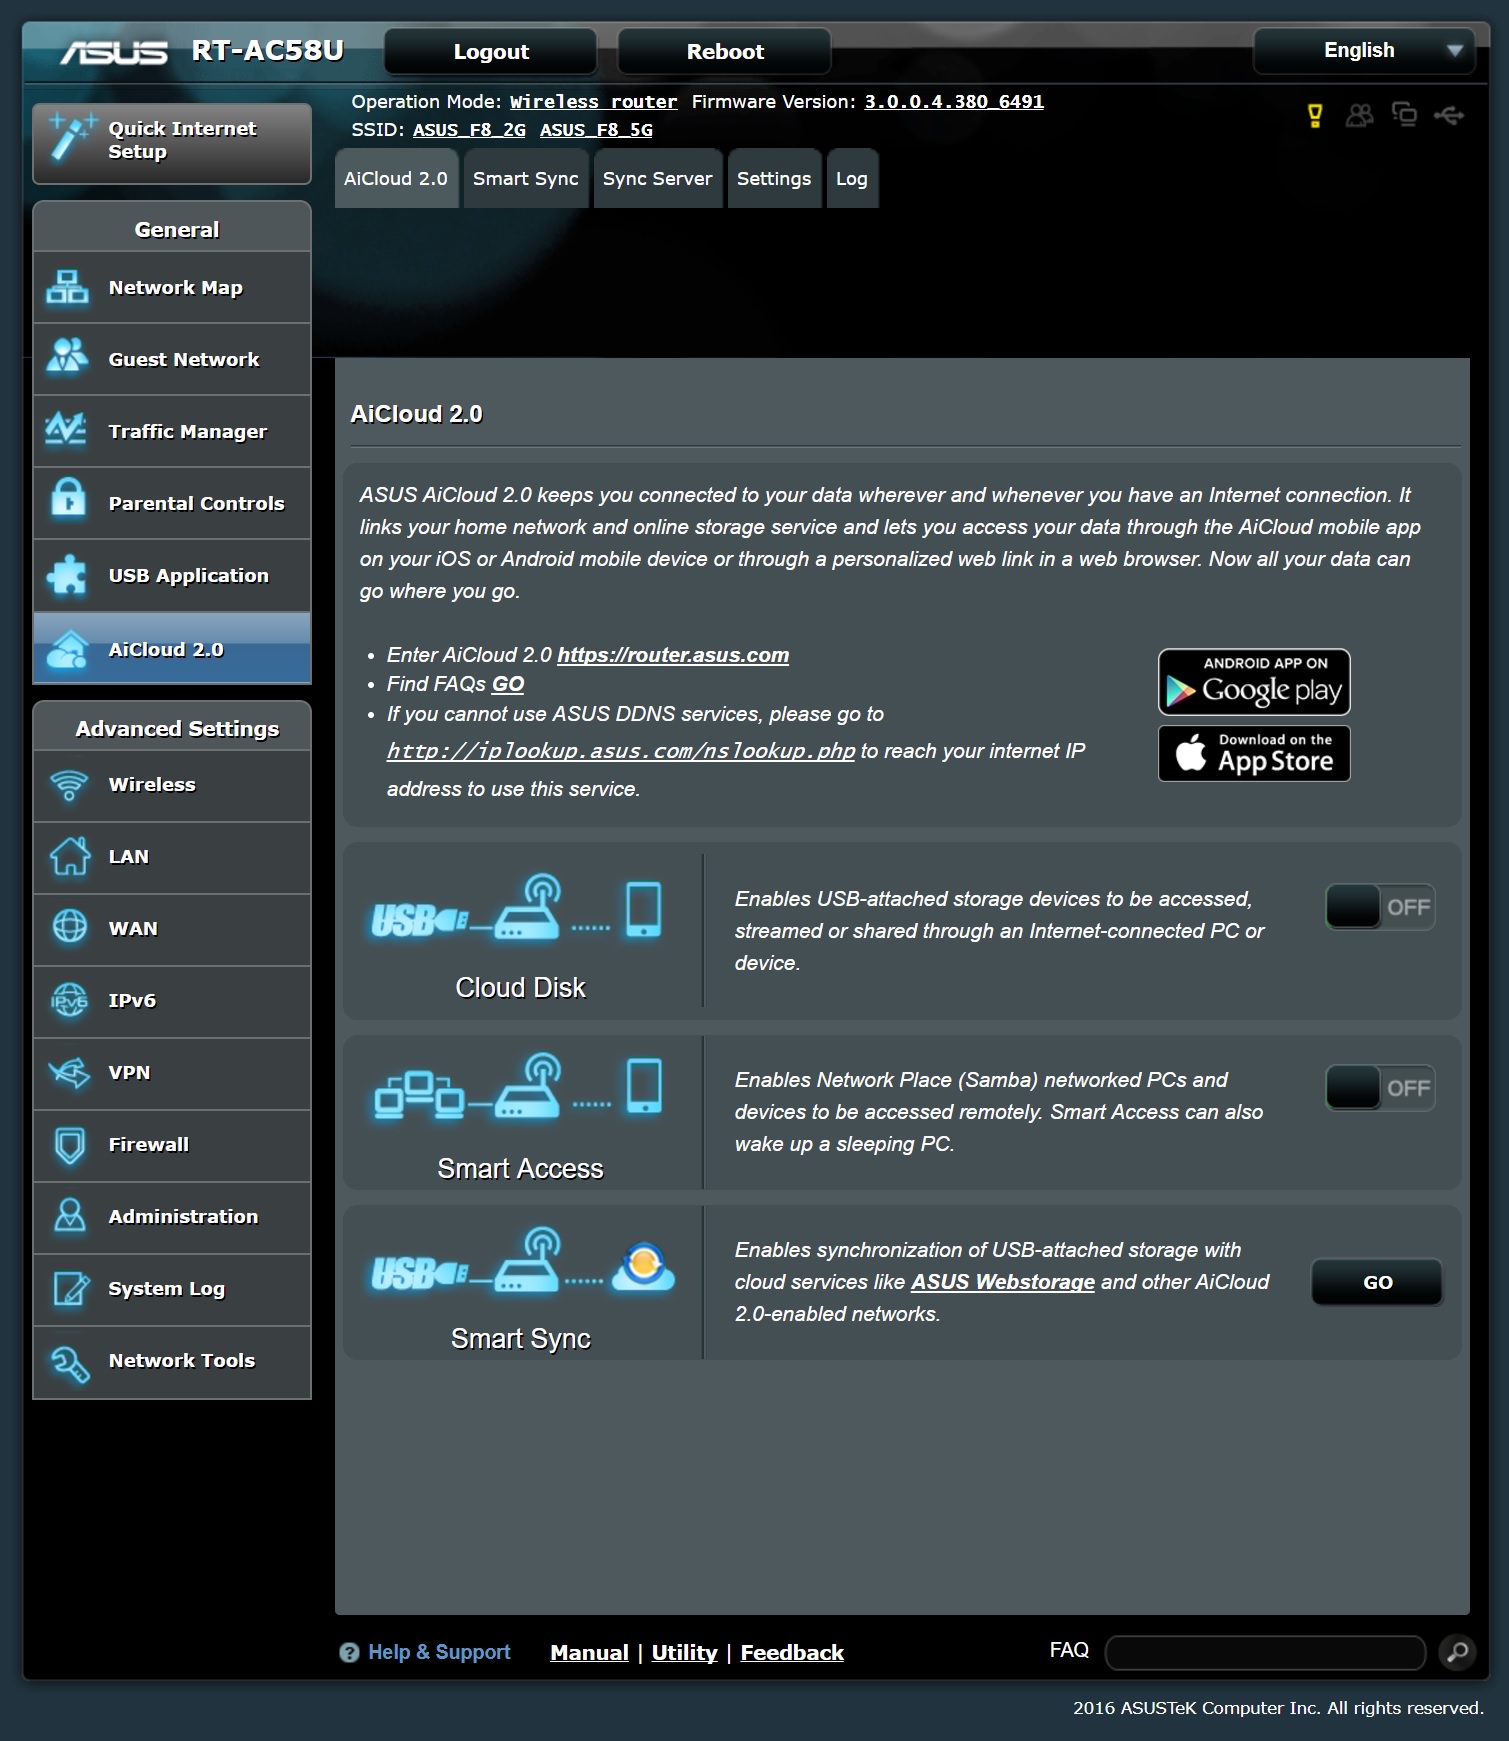Click the IPv6 globe icon
The image size is (1509, 1741).
click(69, 1000)
